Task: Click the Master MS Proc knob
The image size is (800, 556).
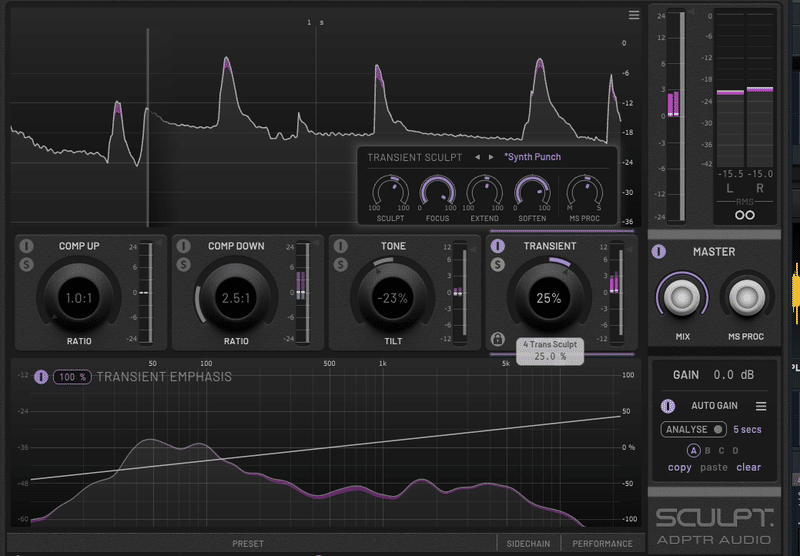Action: click(746, 298)
